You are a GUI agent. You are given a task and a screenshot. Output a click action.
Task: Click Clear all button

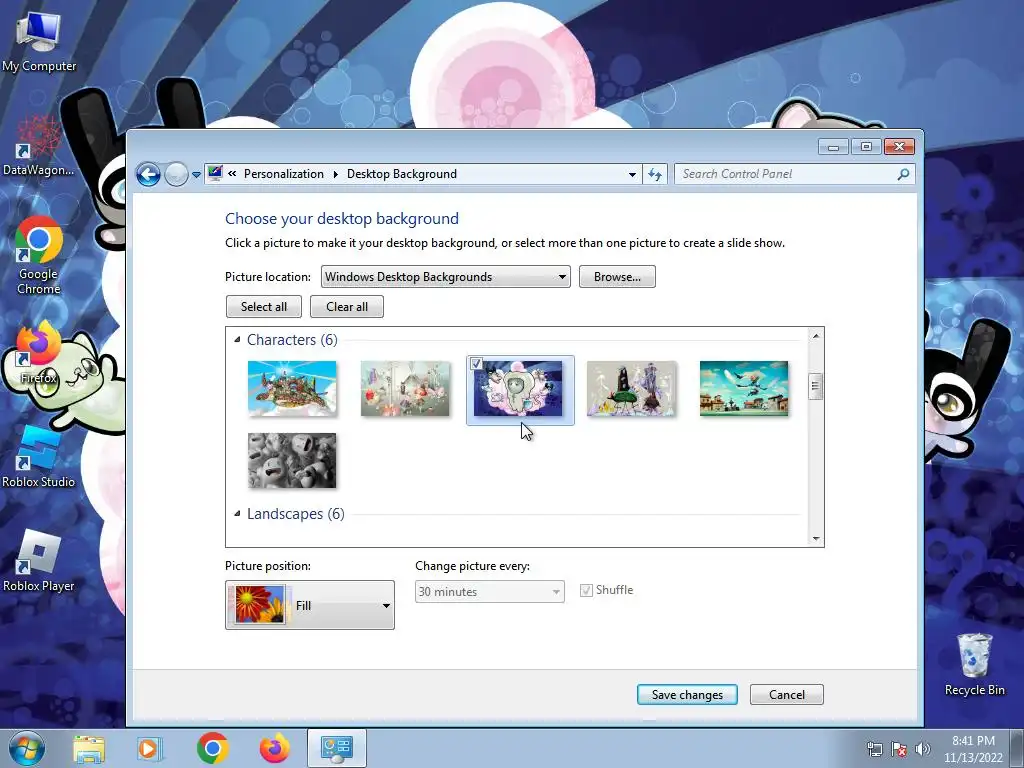347,307
